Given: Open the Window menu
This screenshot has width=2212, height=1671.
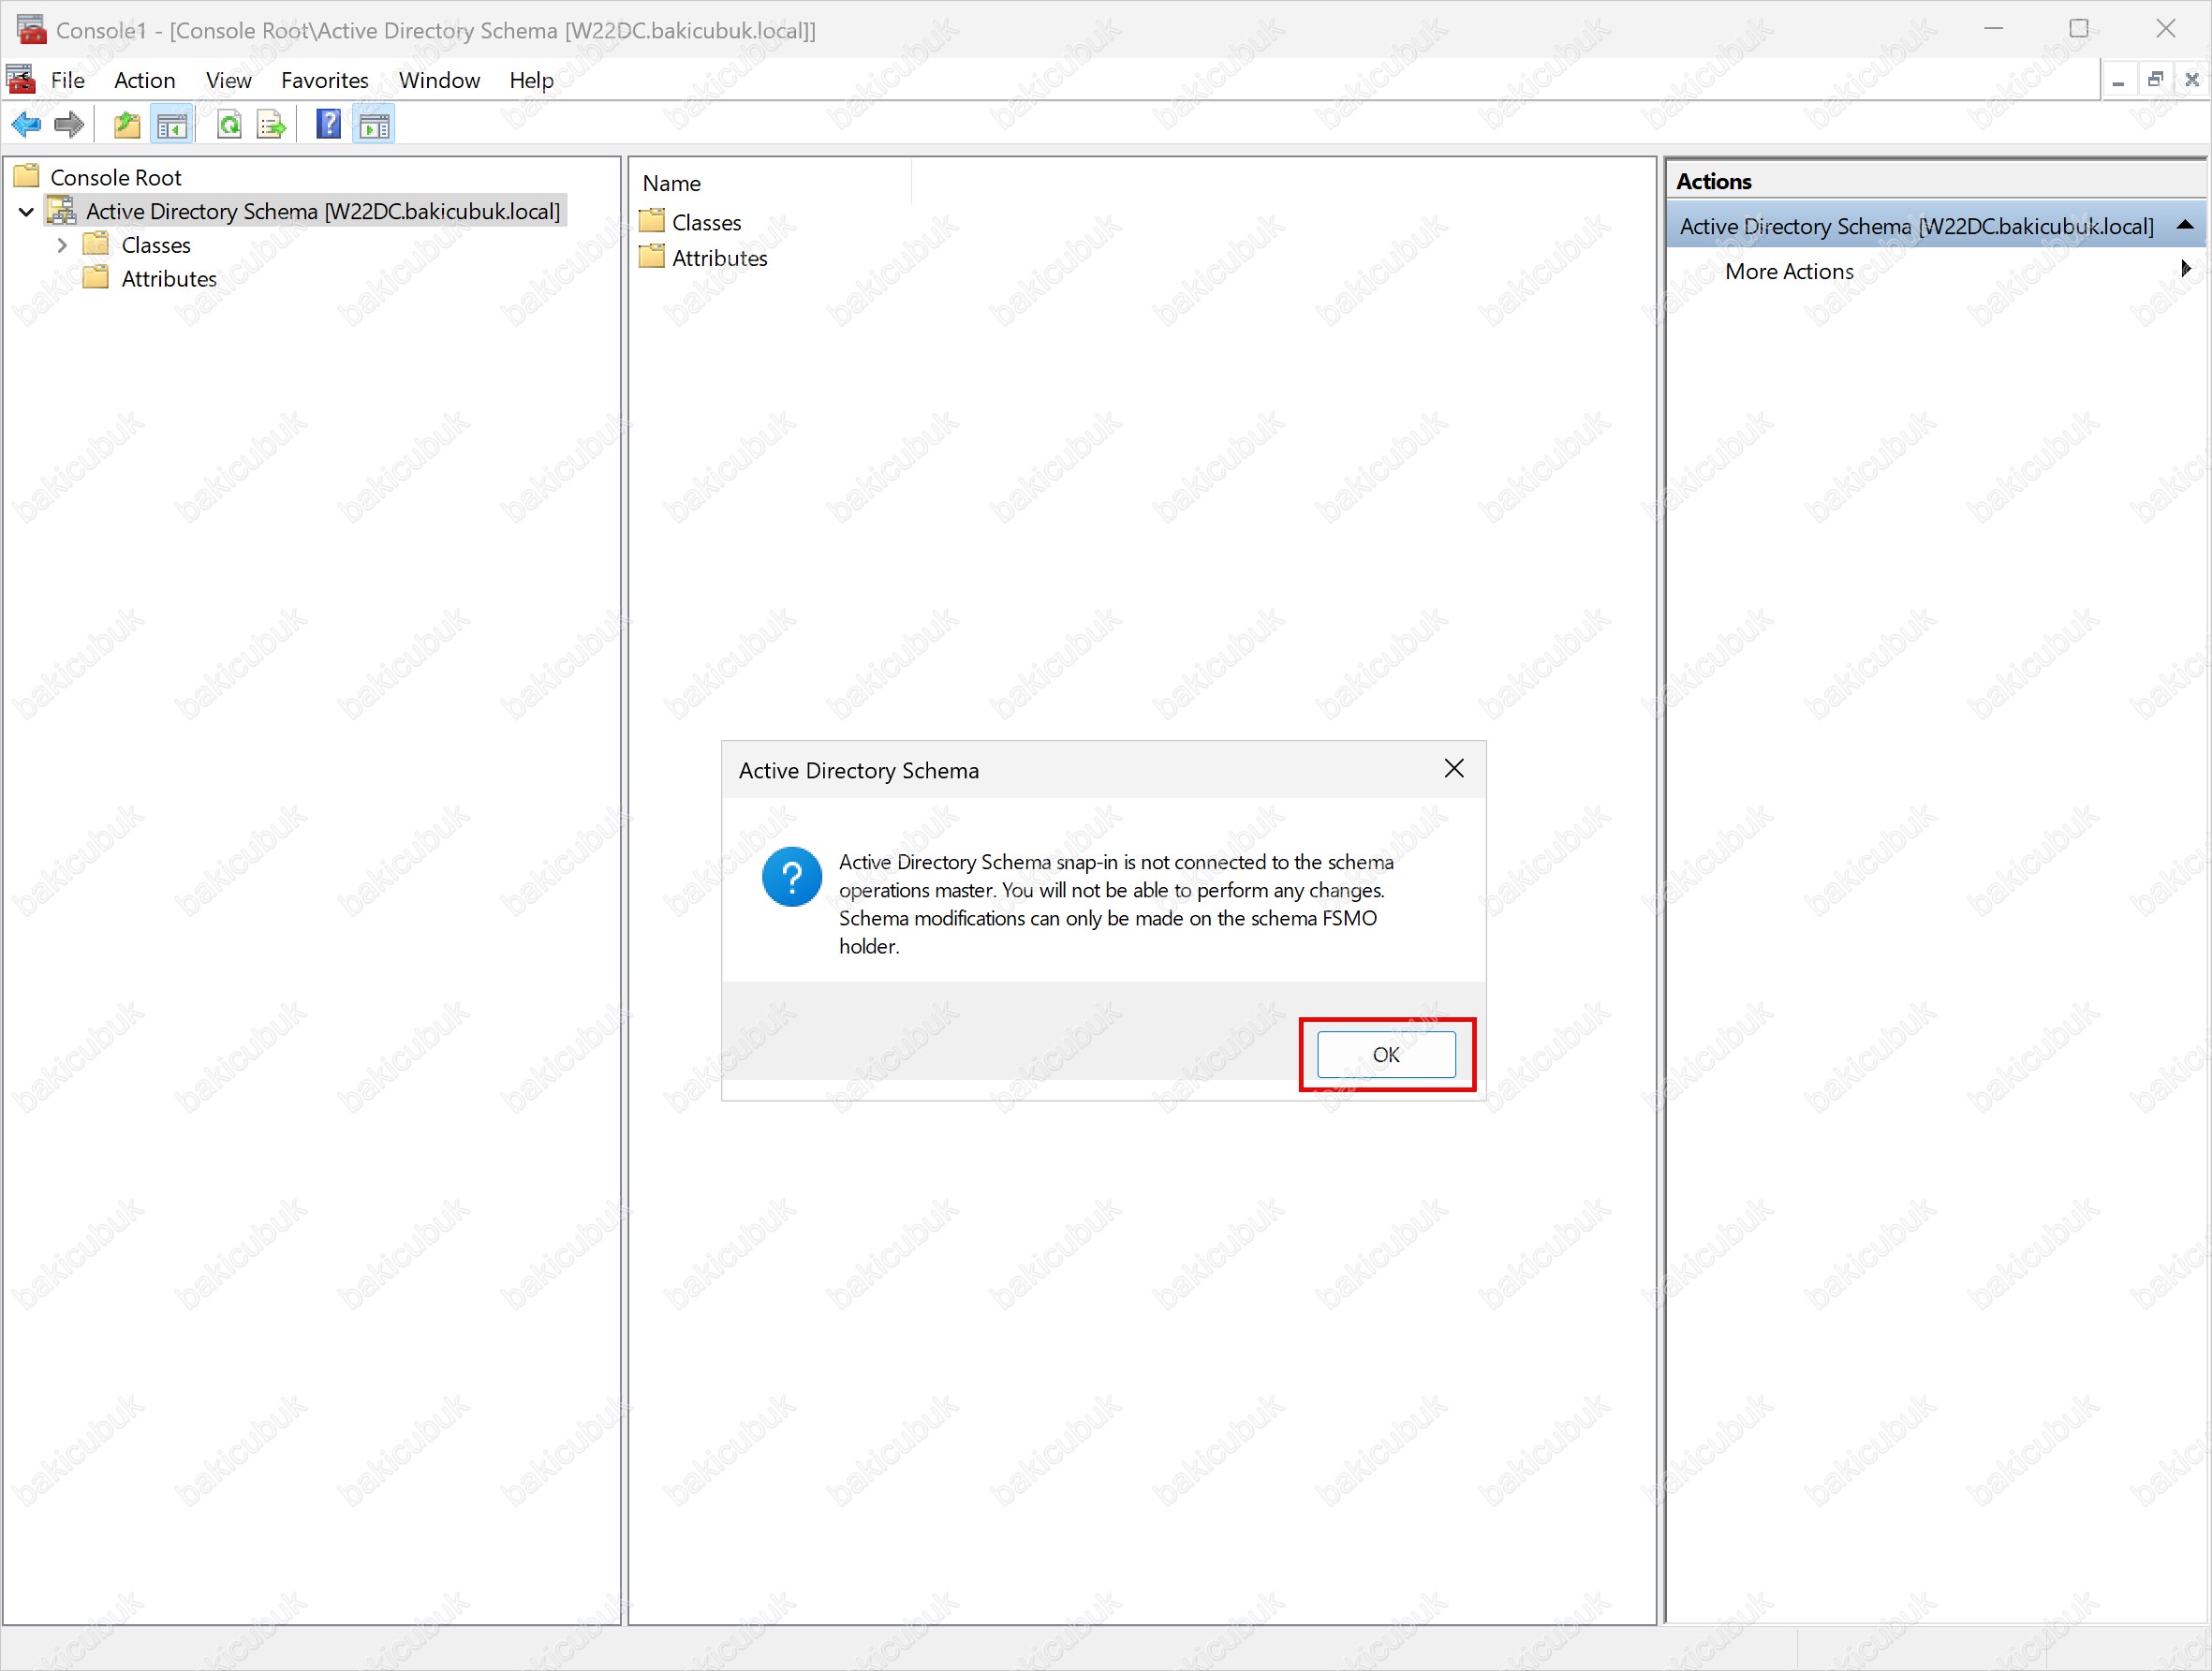Looking at the screenshot, I should [x=439, y=80].
